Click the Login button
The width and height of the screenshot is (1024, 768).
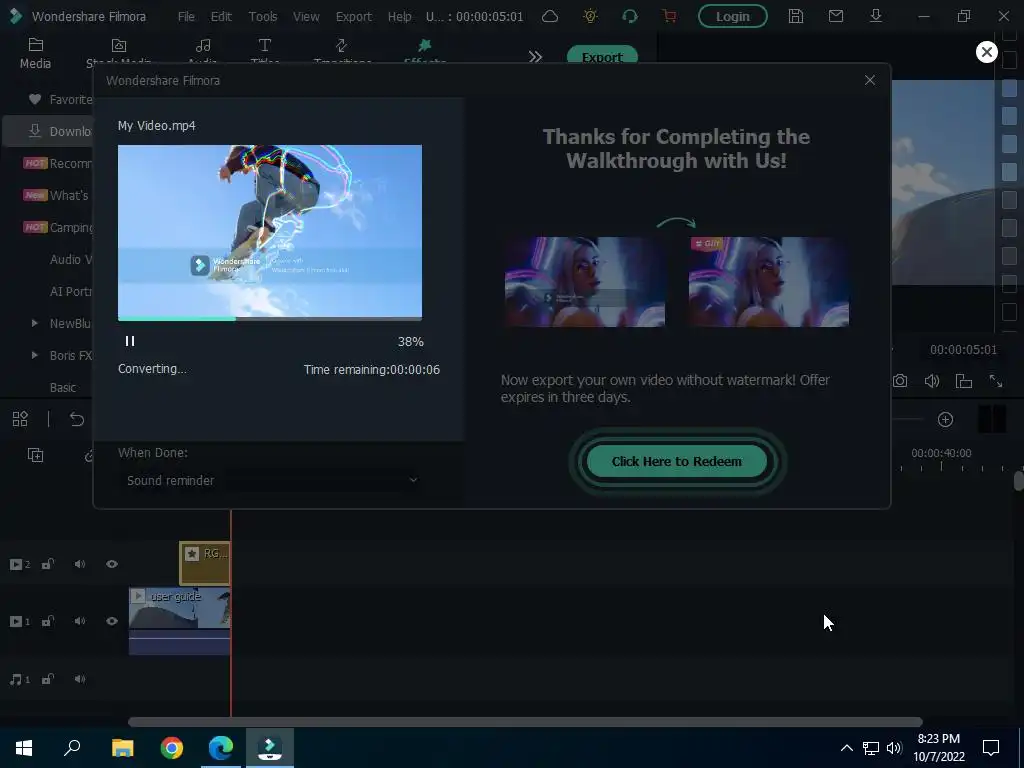pos(732,16)
